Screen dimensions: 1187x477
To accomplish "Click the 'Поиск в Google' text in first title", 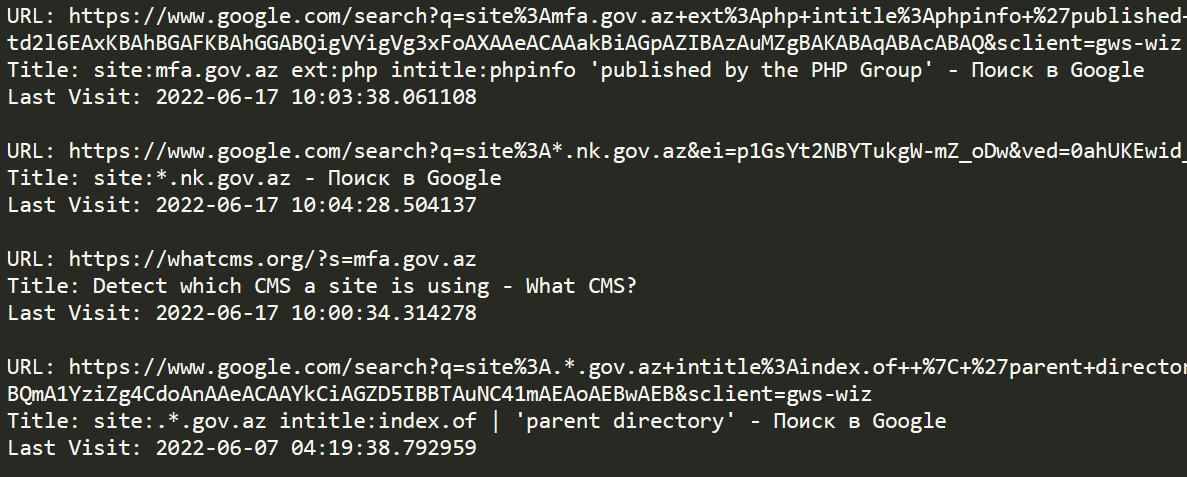I will 1058,70.
